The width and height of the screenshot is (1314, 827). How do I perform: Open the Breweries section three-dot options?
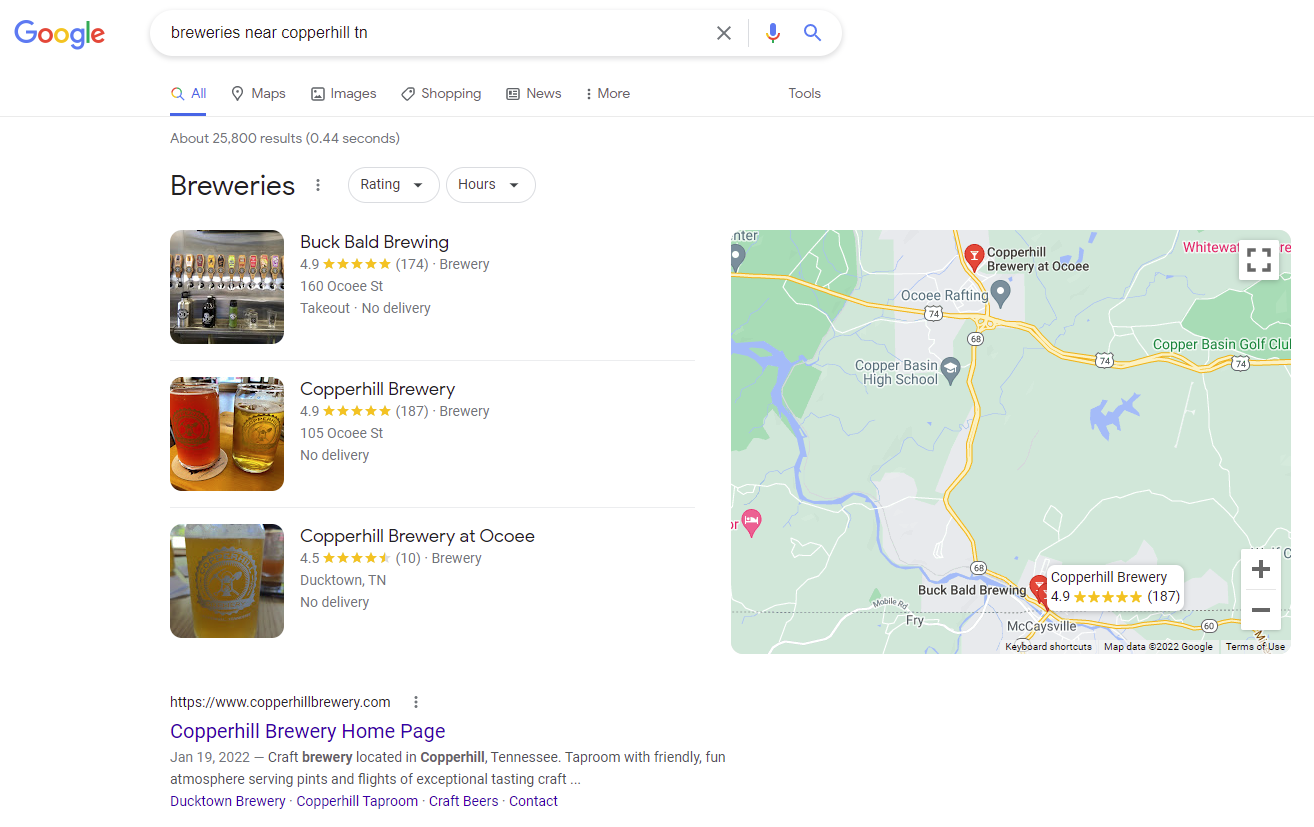click(318, 185)
